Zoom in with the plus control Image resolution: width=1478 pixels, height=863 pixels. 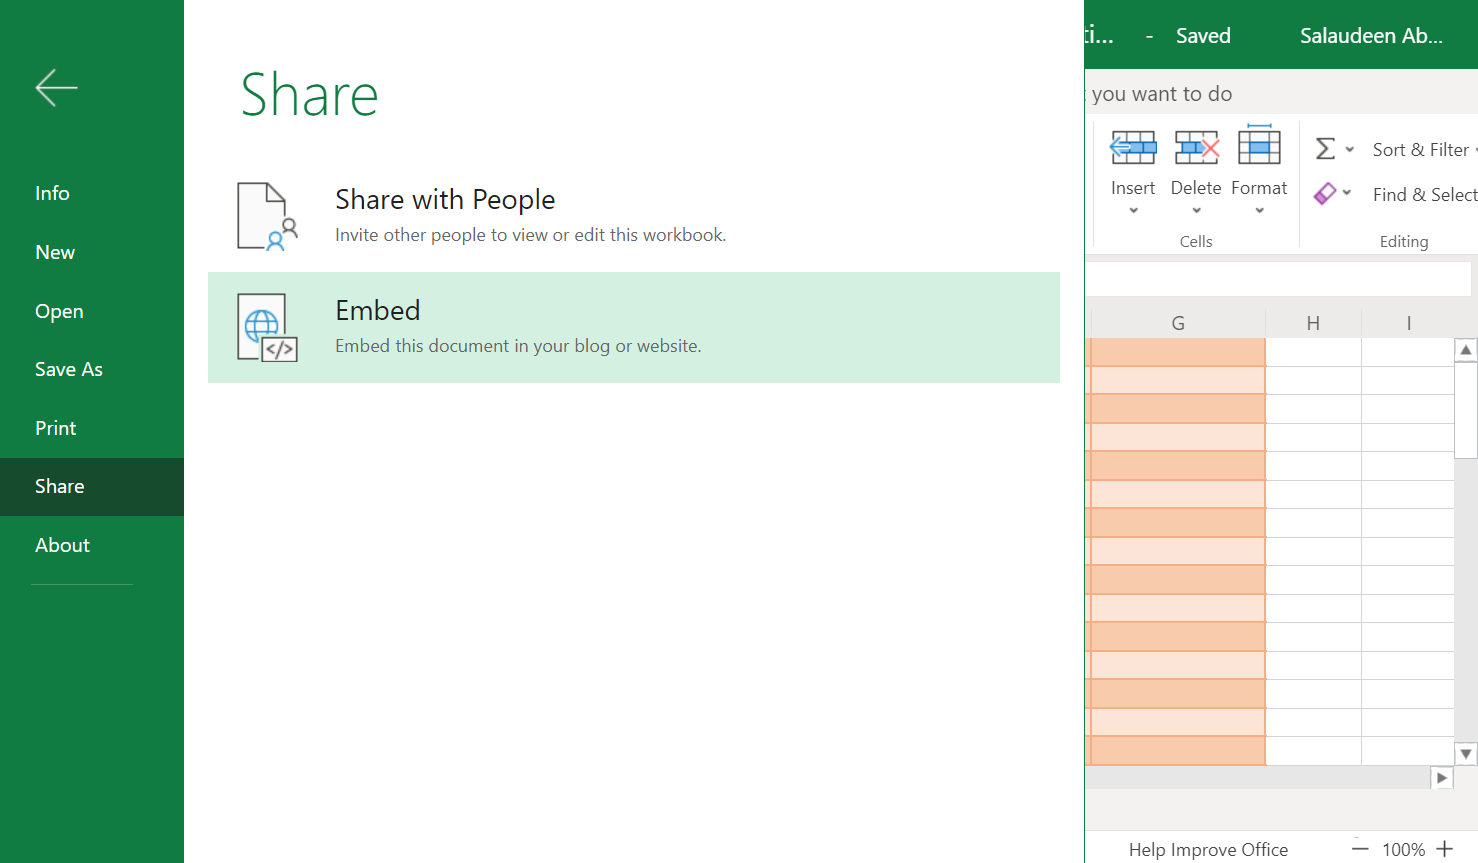1446,848
